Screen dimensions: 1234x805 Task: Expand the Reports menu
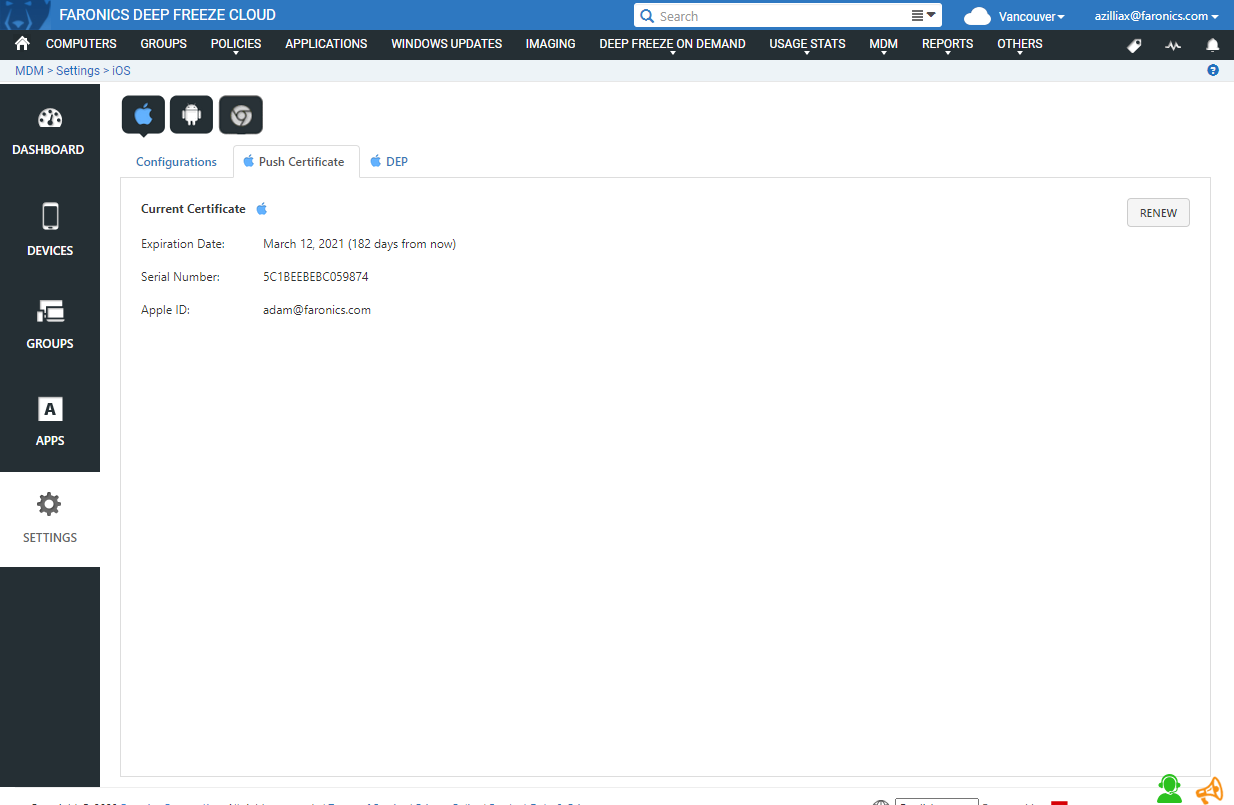coord(947,44)
